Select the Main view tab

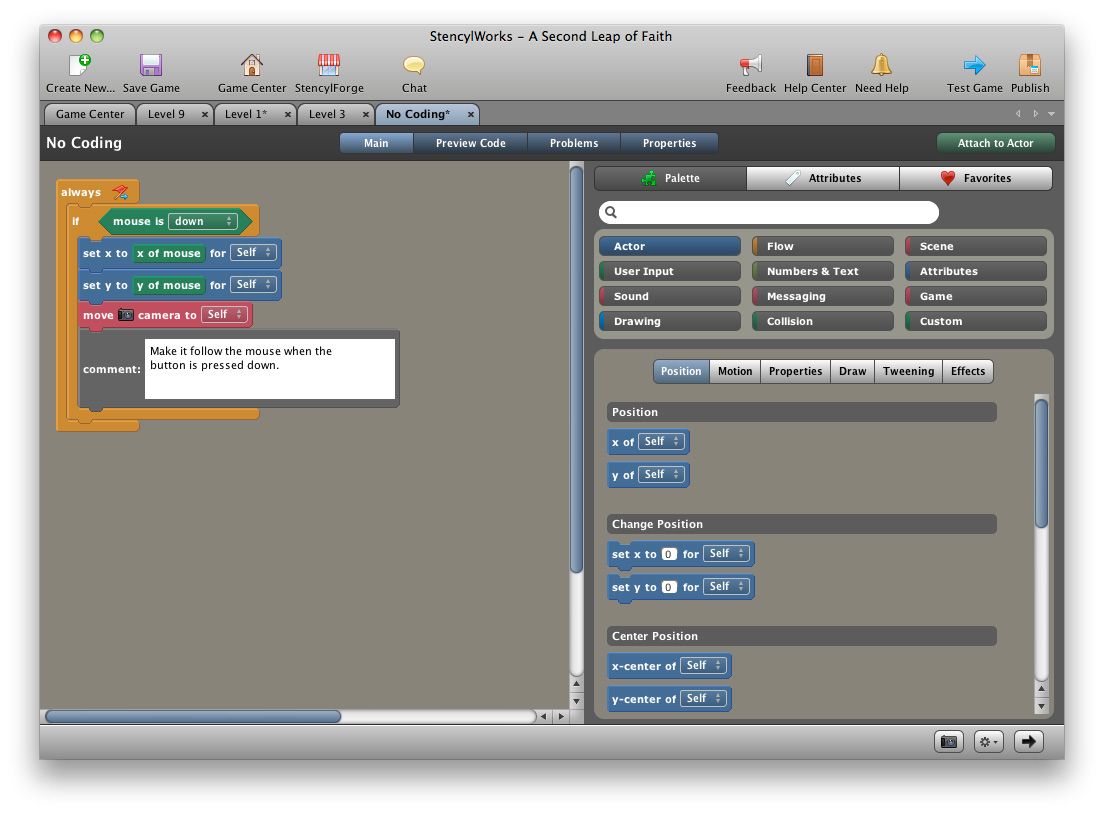376,143
